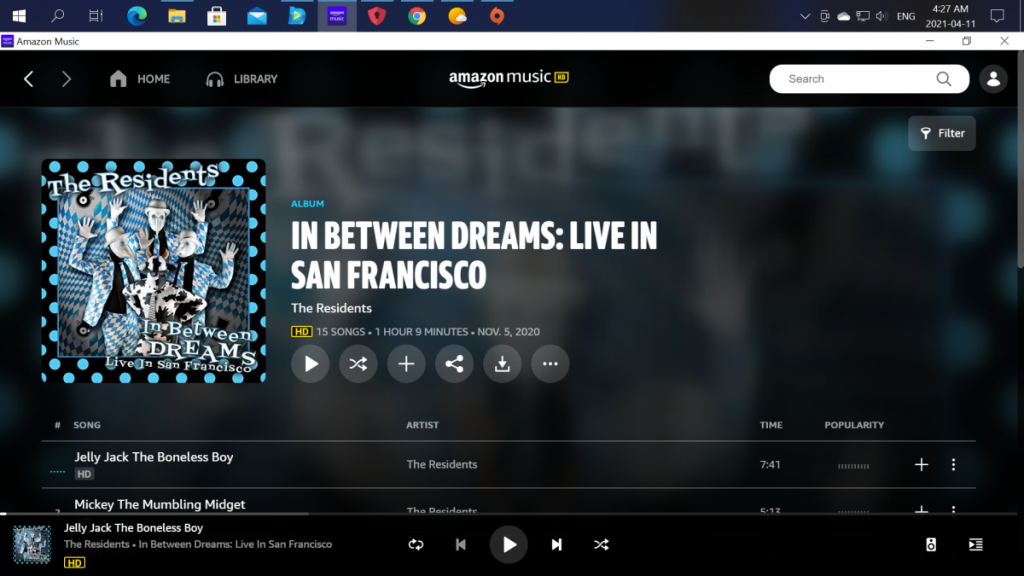
Task: Download the album
Action: [502, 364]
